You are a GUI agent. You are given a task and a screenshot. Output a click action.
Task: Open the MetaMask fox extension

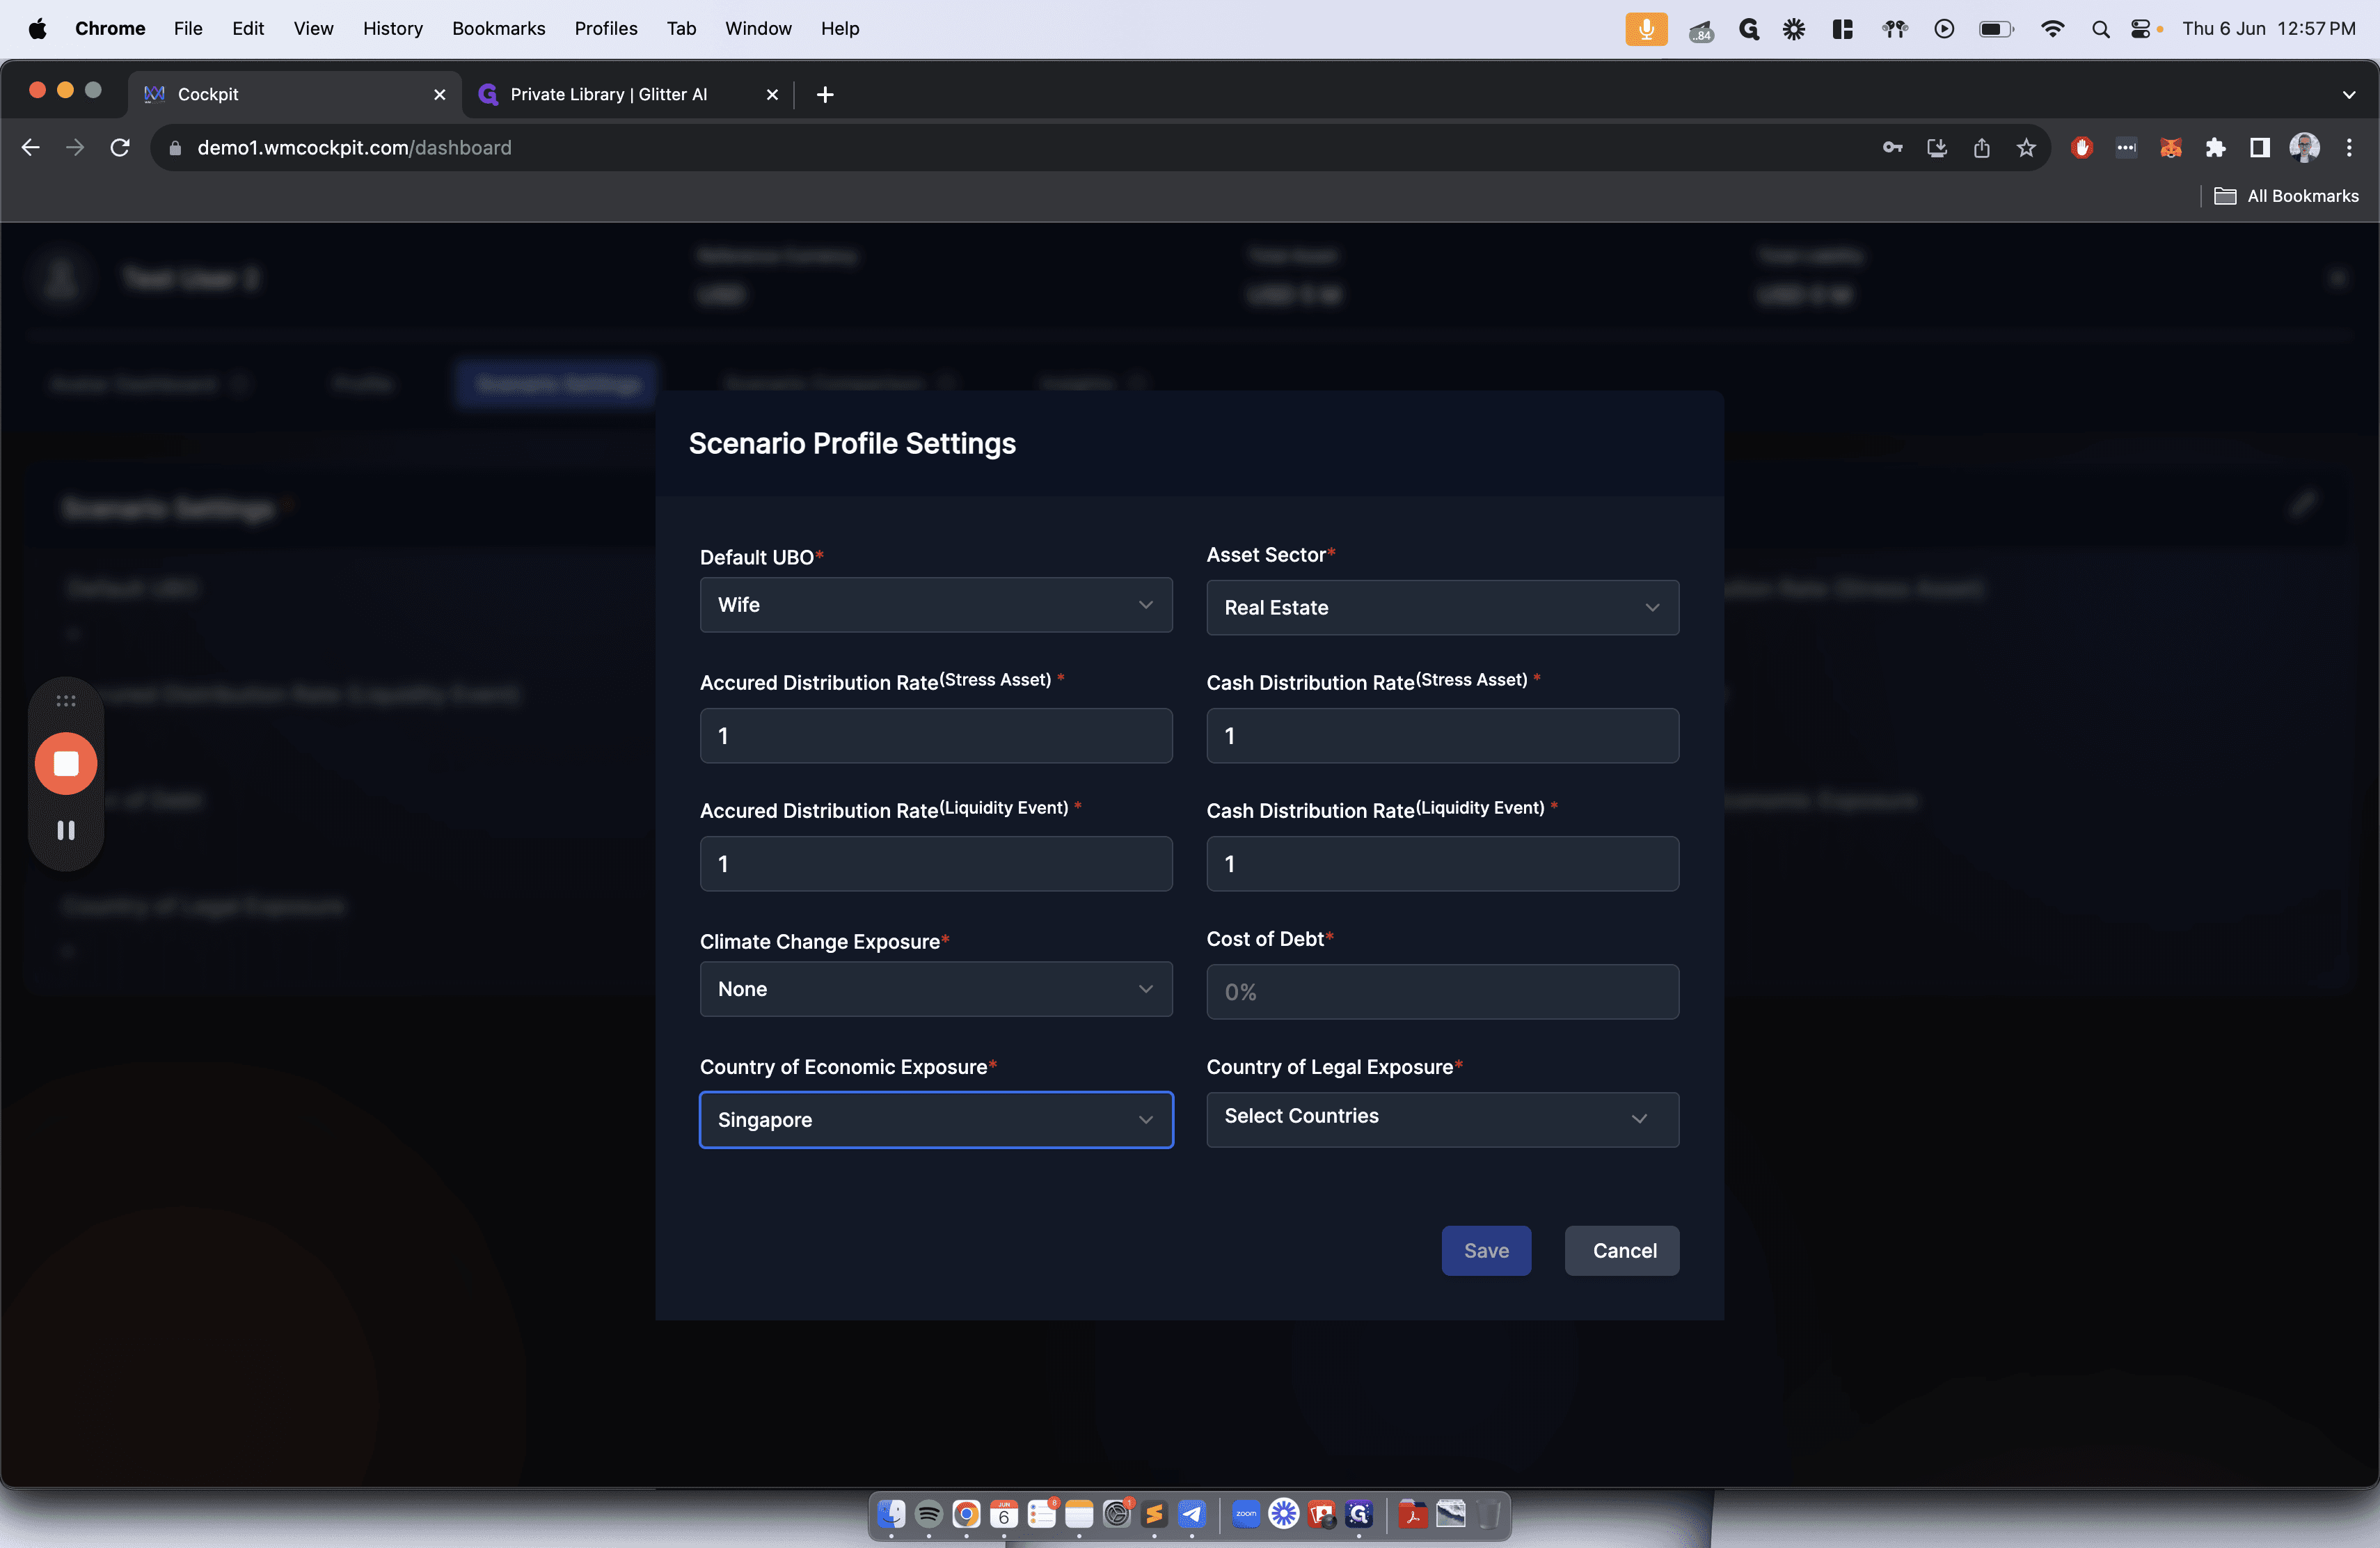point(2170,148)
